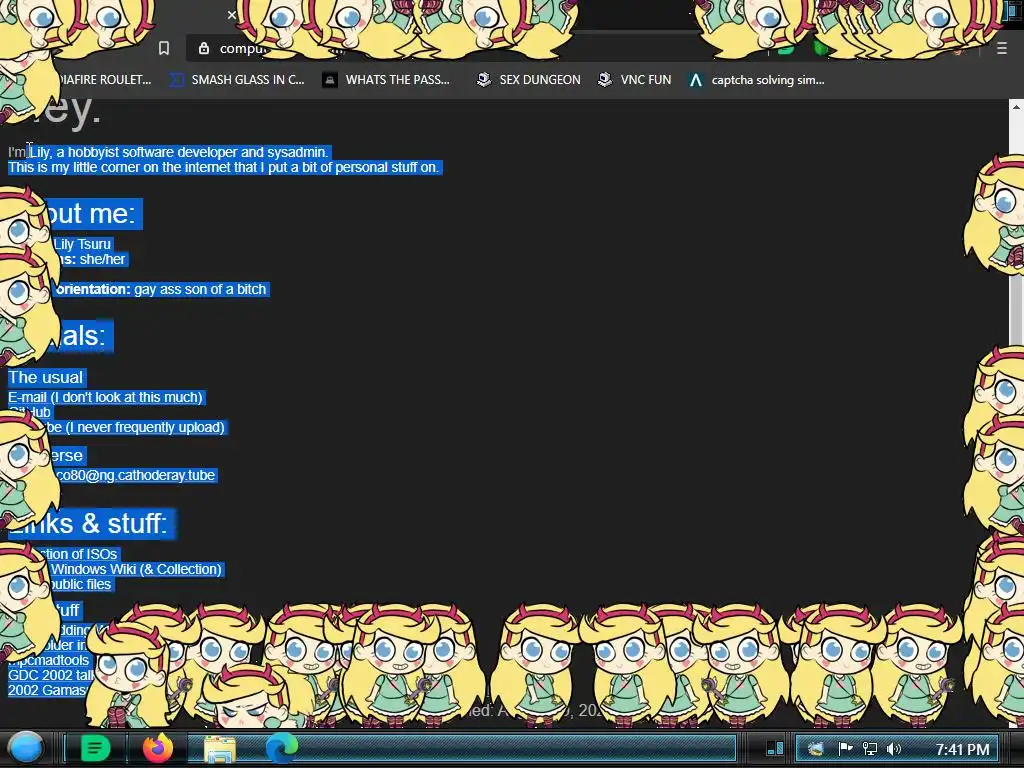Open the 'VNC FUN' bookmark

(635, 80)
